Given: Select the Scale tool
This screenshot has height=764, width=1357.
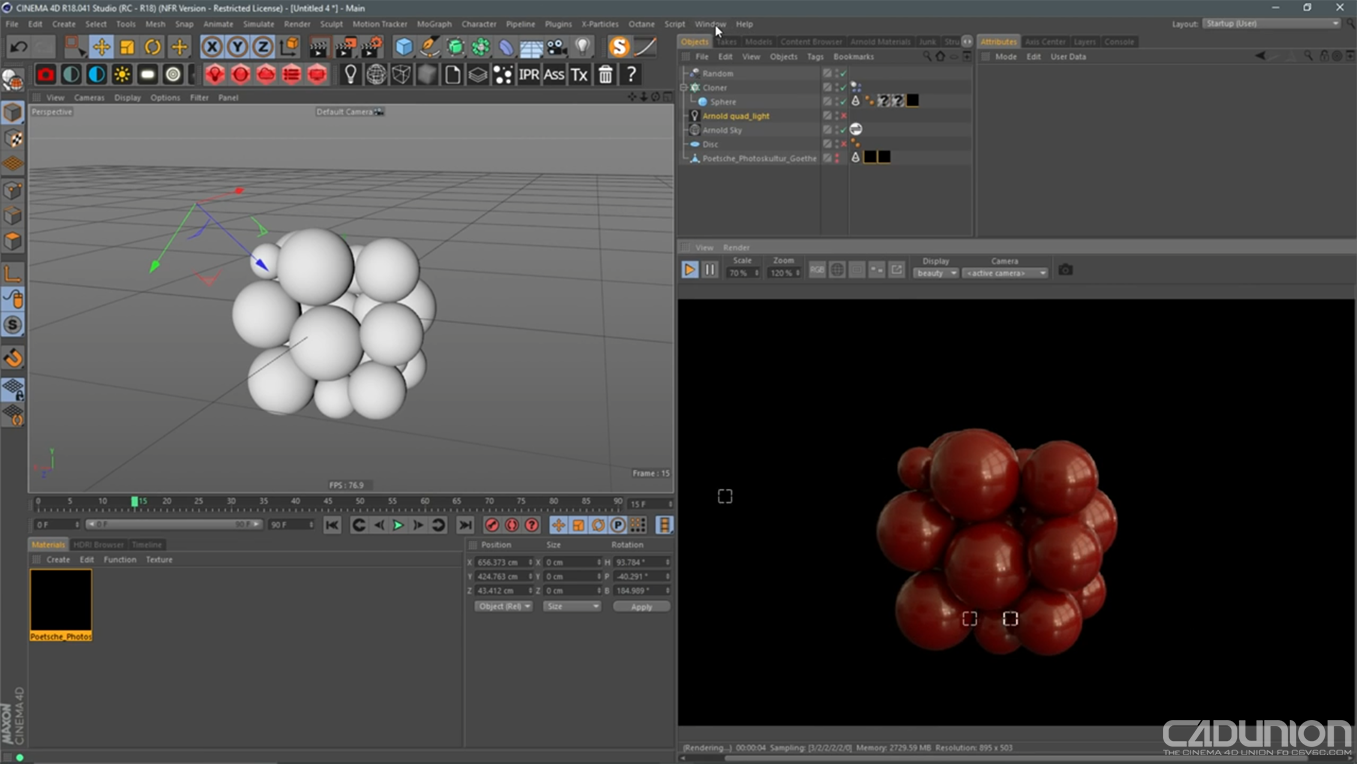Looking at the screenshot, I should click(127, 46).
